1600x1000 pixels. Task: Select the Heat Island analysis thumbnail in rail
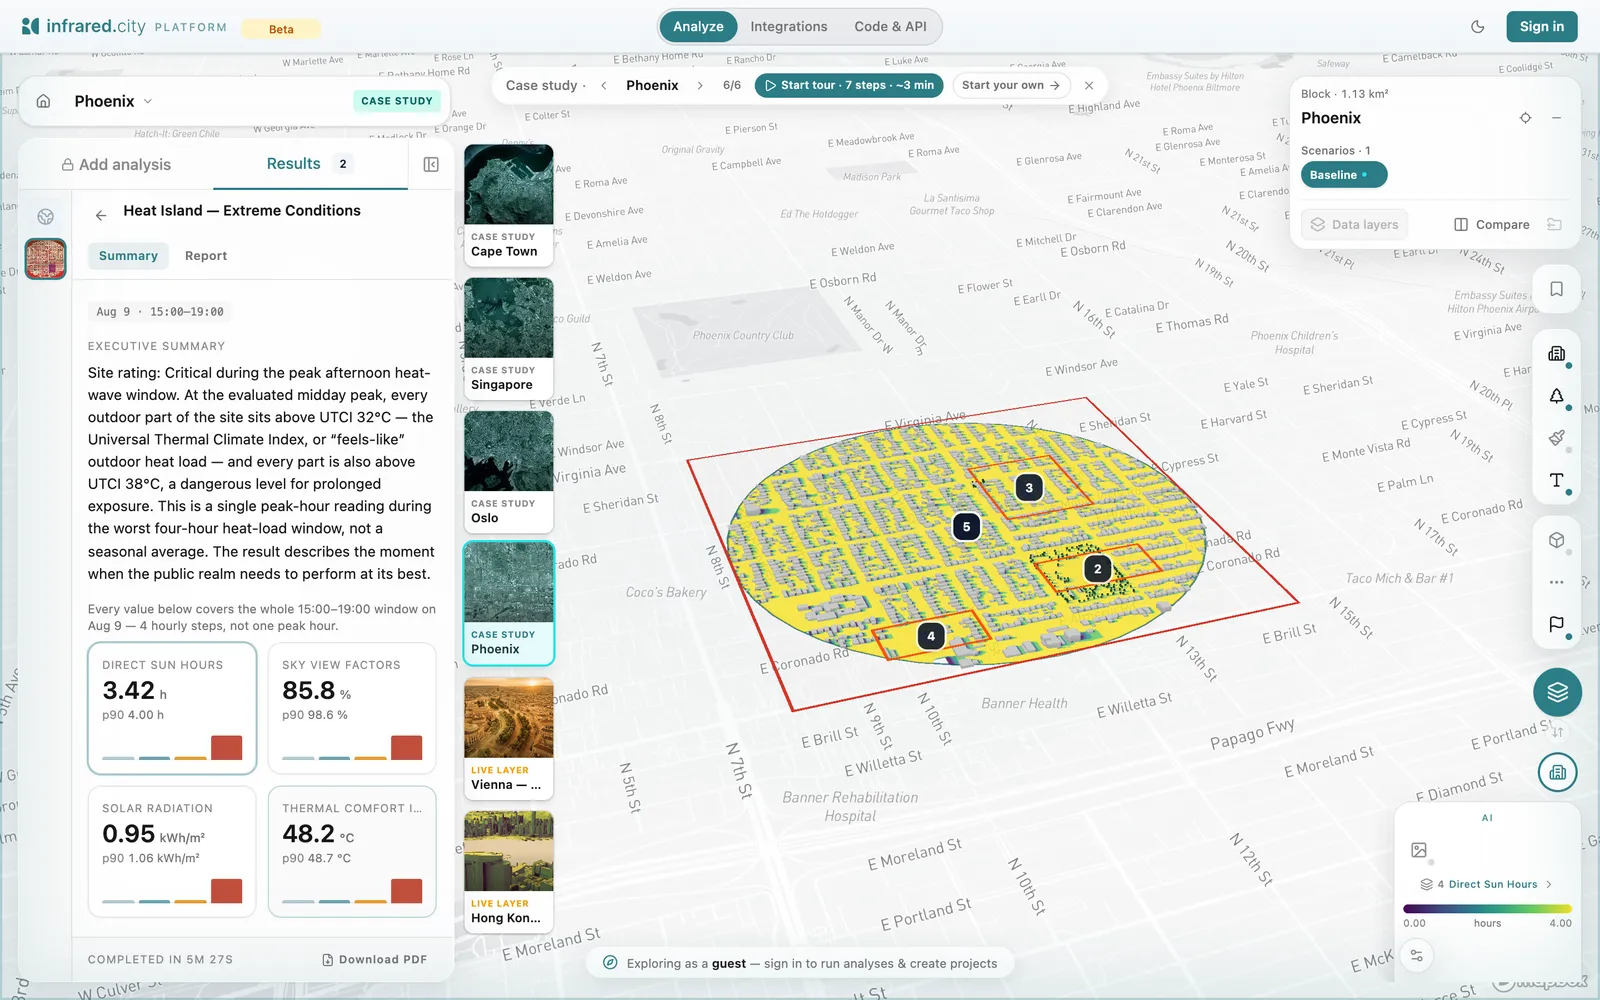pos(45,259)
